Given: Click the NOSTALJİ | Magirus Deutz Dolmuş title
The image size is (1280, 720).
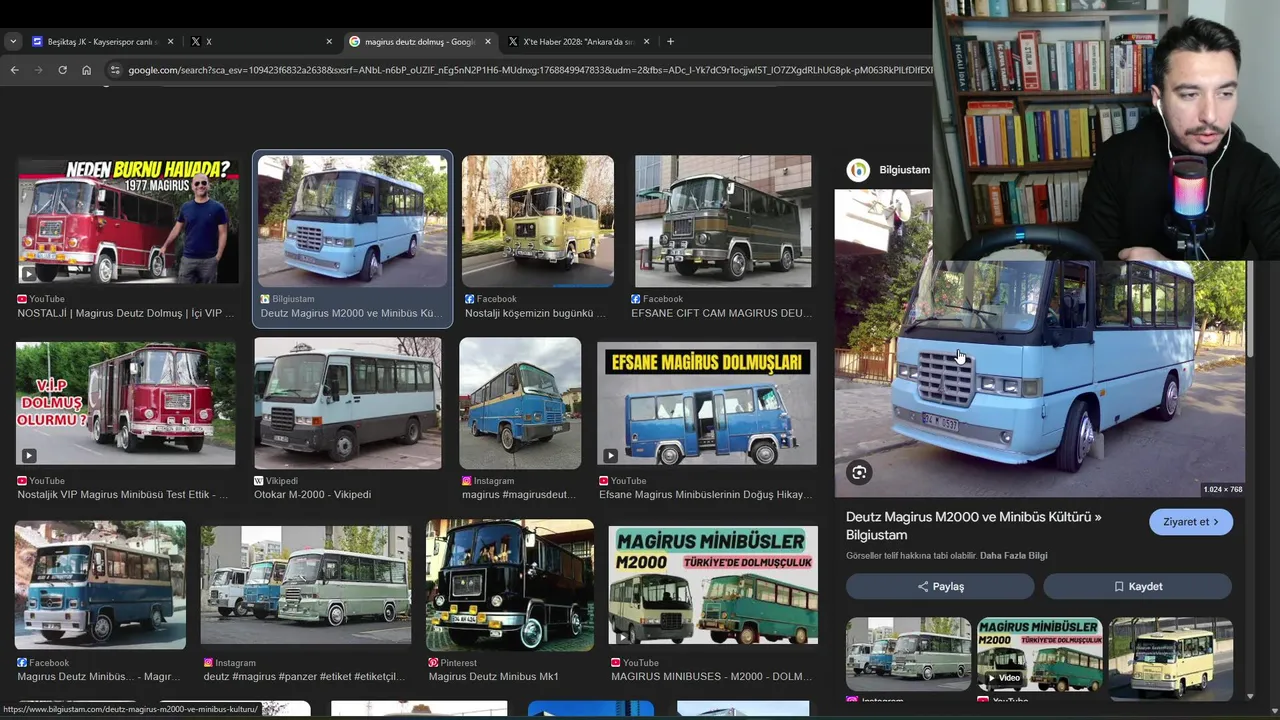Looking at the screenshot, I should [x=126, y=313].
